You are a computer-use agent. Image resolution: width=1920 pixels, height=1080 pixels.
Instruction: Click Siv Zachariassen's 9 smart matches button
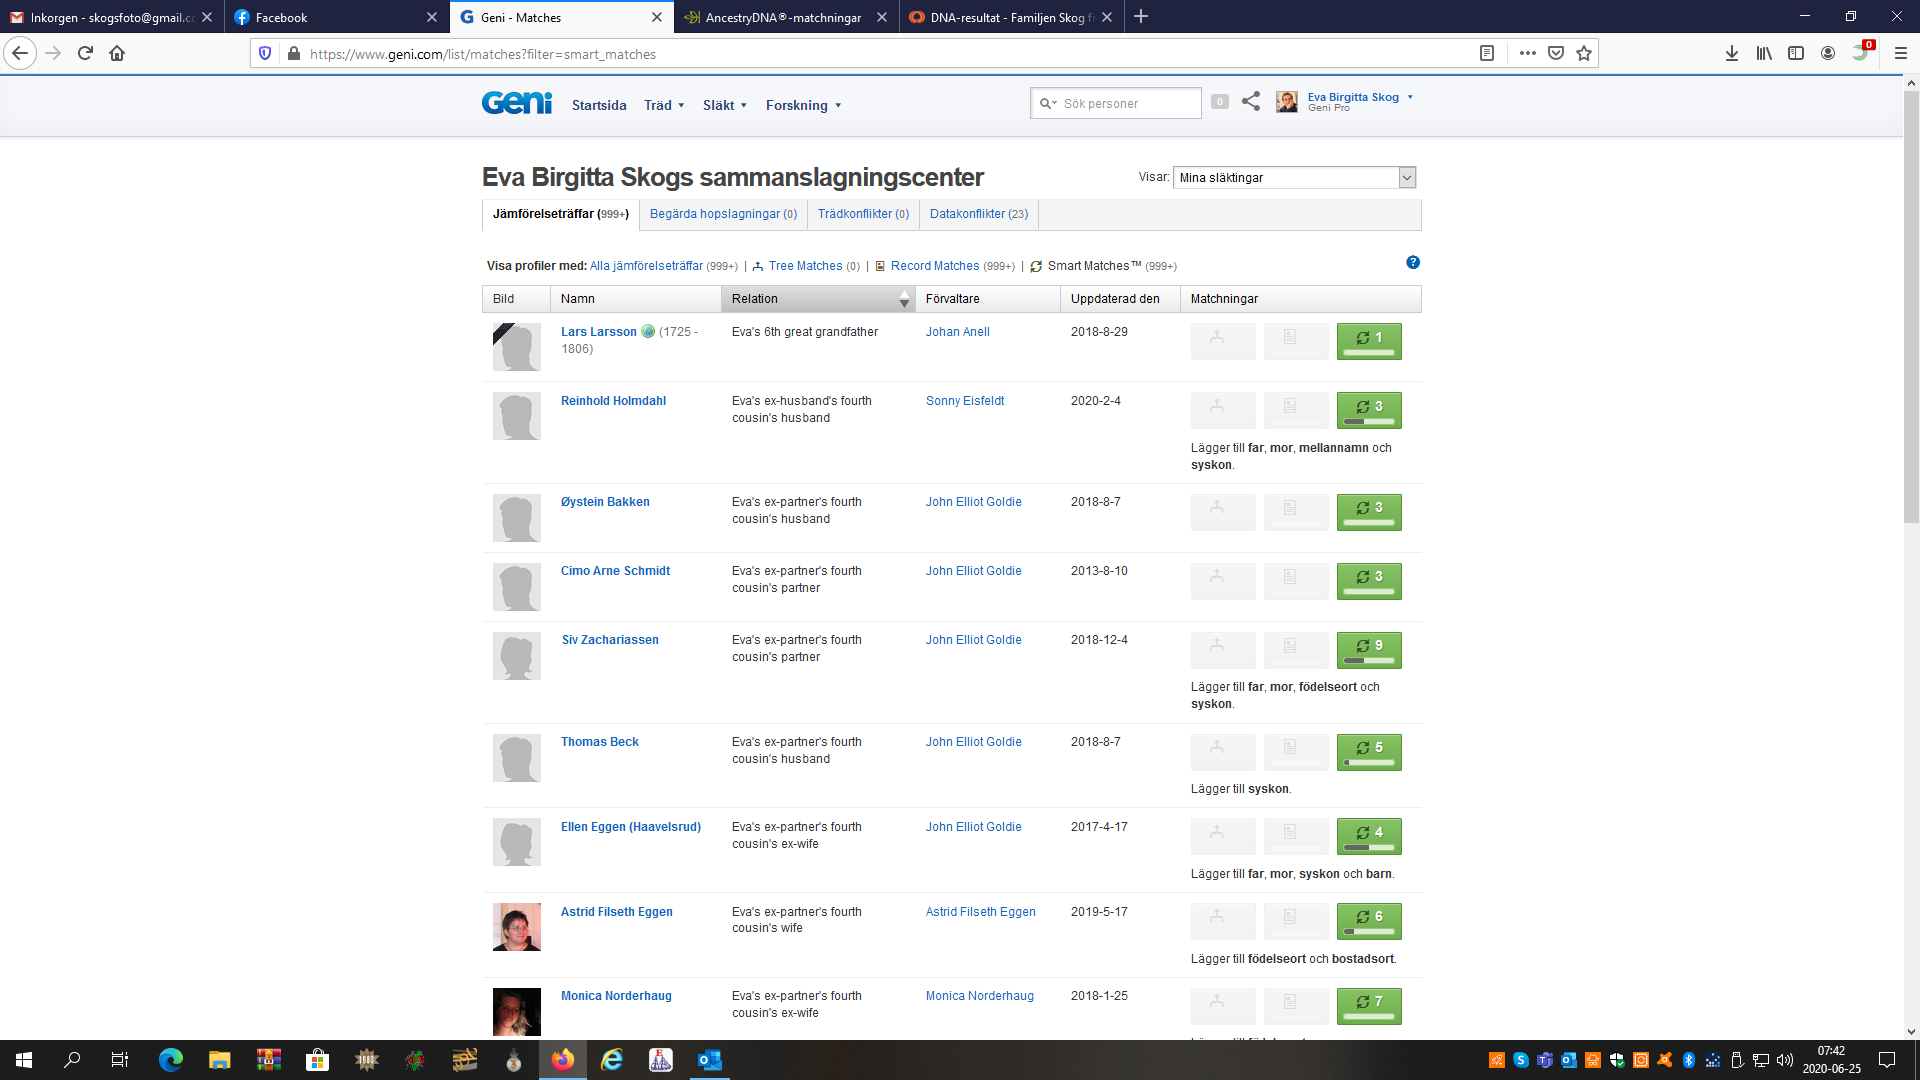1368,649
